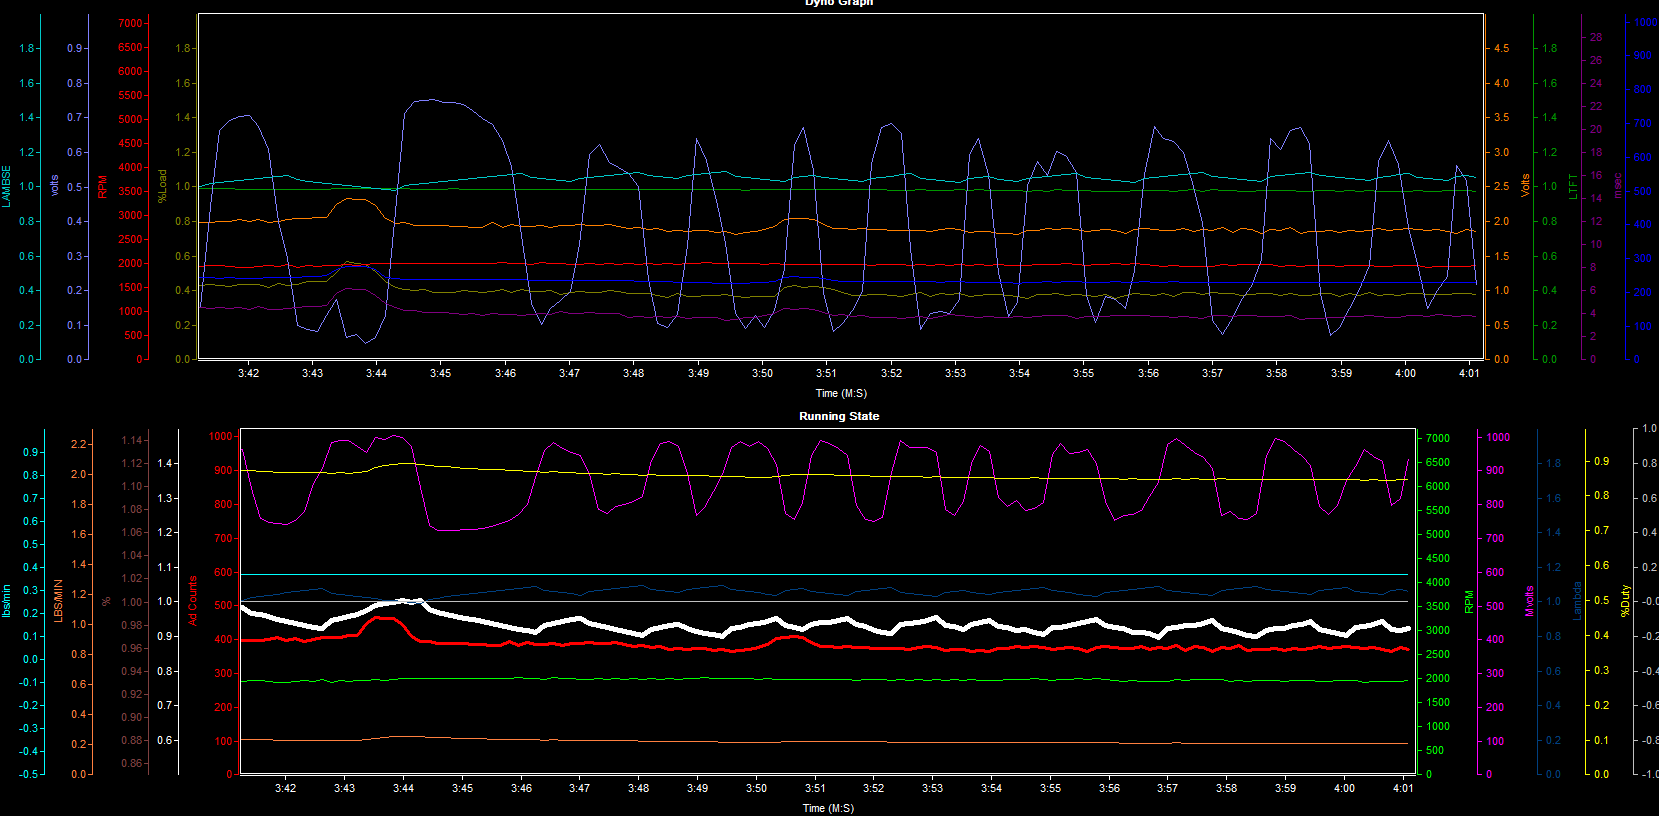Click the Running State graph title

tap(838, 416)
